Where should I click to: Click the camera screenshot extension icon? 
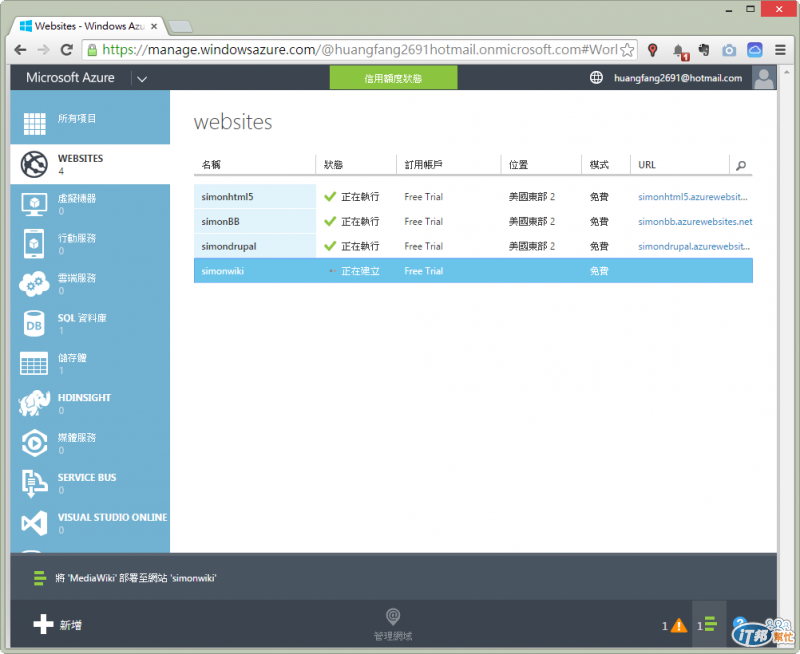(x=729, y=50)
